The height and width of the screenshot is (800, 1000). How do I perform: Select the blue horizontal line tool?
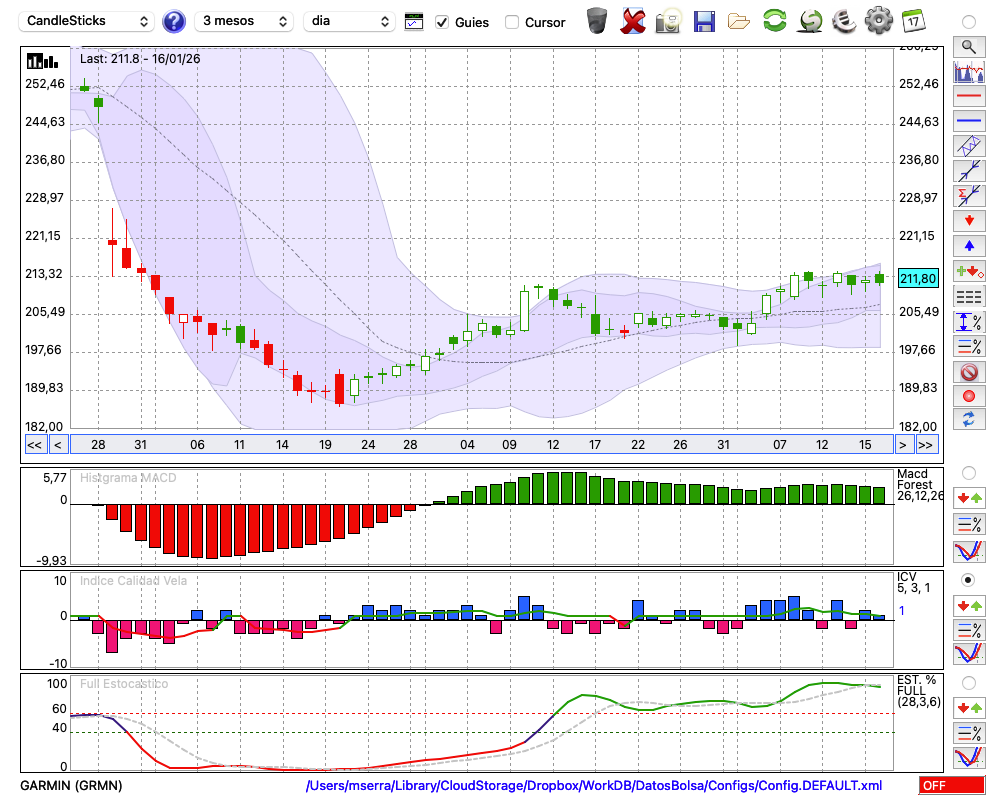click(x=968, y=121)
